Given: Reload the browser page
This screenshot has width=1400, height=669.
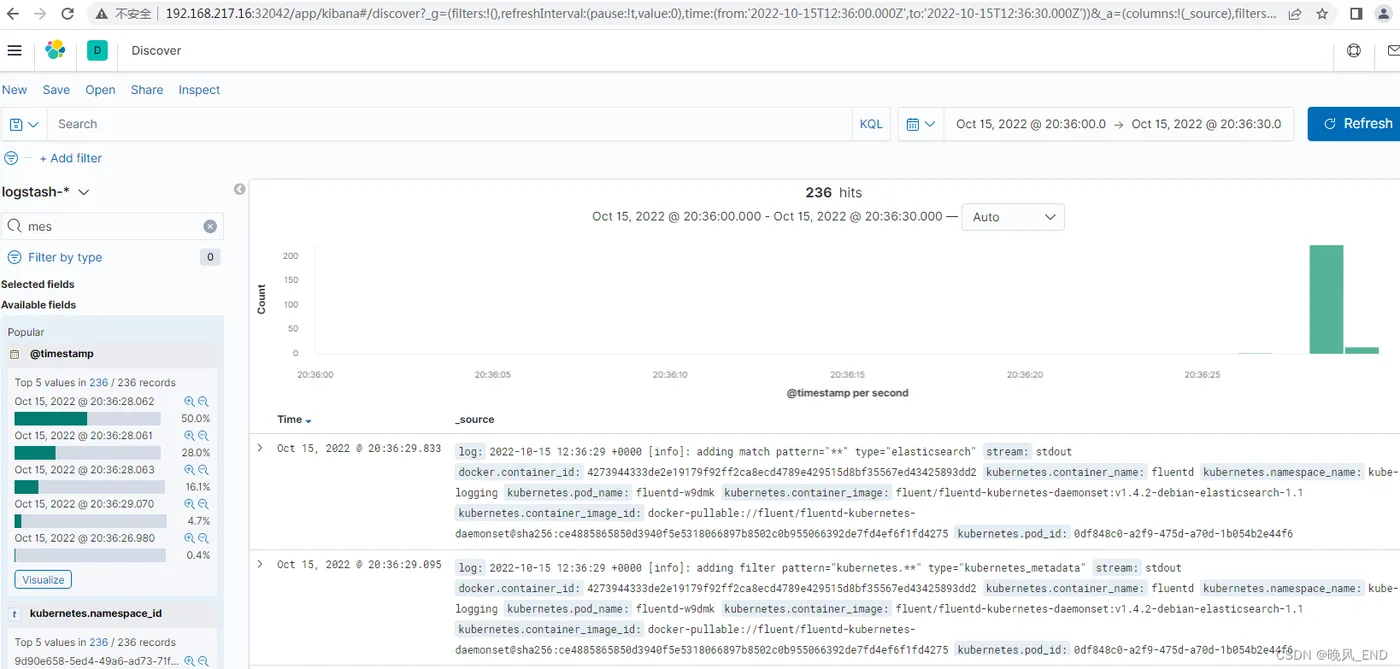Looking at the screenshot, I should click(67, 14).
